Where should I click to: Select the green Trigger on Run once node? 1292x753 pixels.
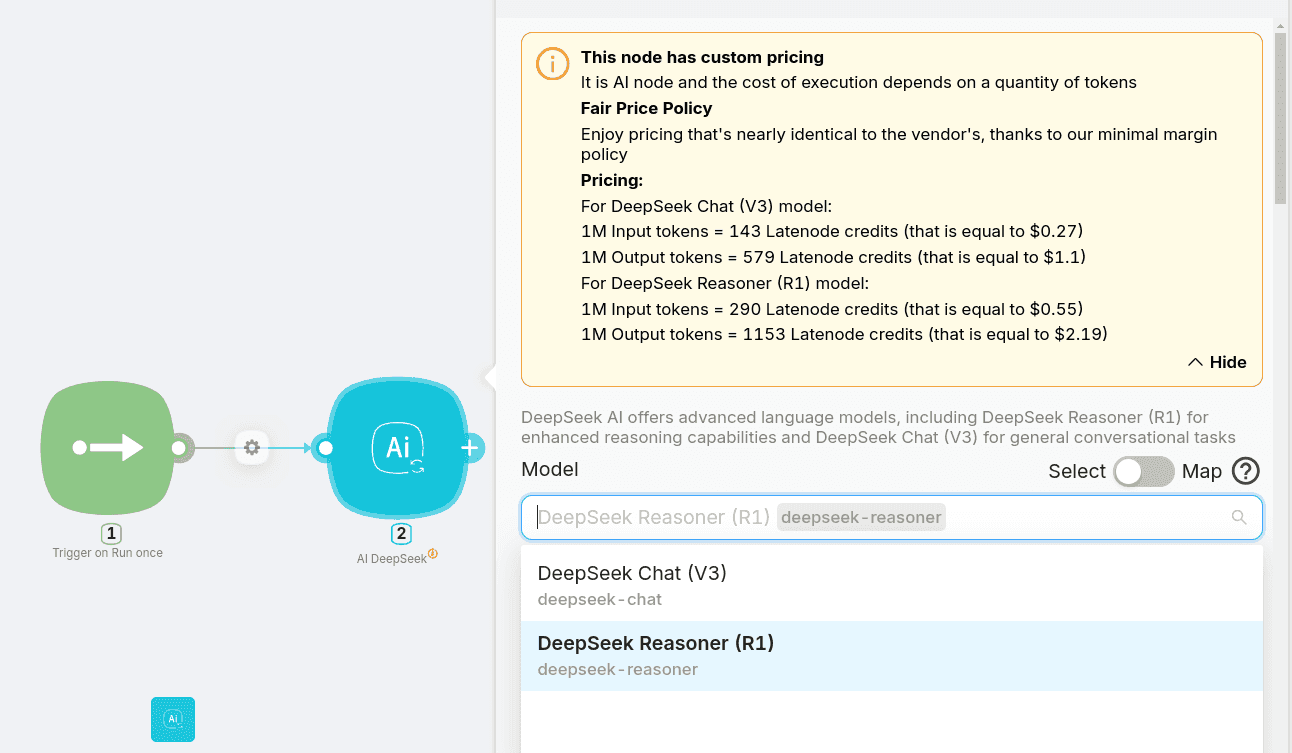(x=107, y=448)
